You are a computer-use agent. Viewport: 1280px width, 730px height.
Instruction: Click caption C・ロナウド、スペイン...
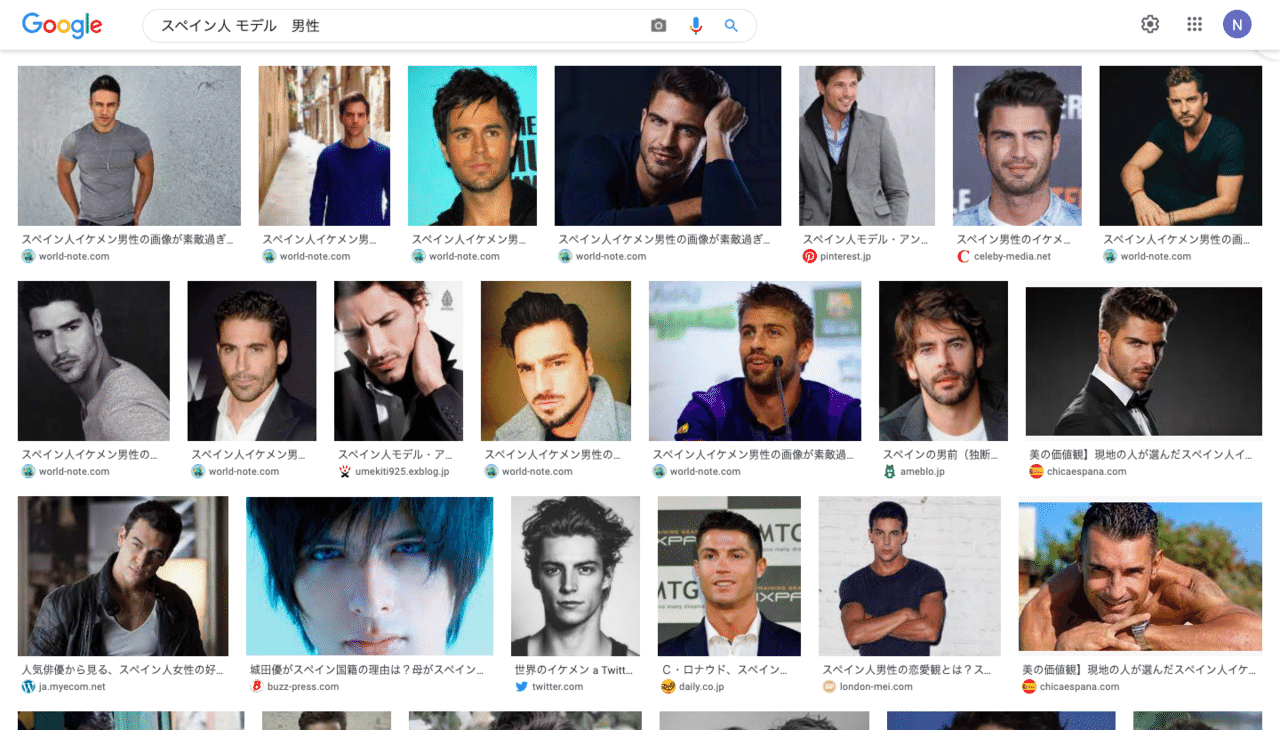click(725, 670)
